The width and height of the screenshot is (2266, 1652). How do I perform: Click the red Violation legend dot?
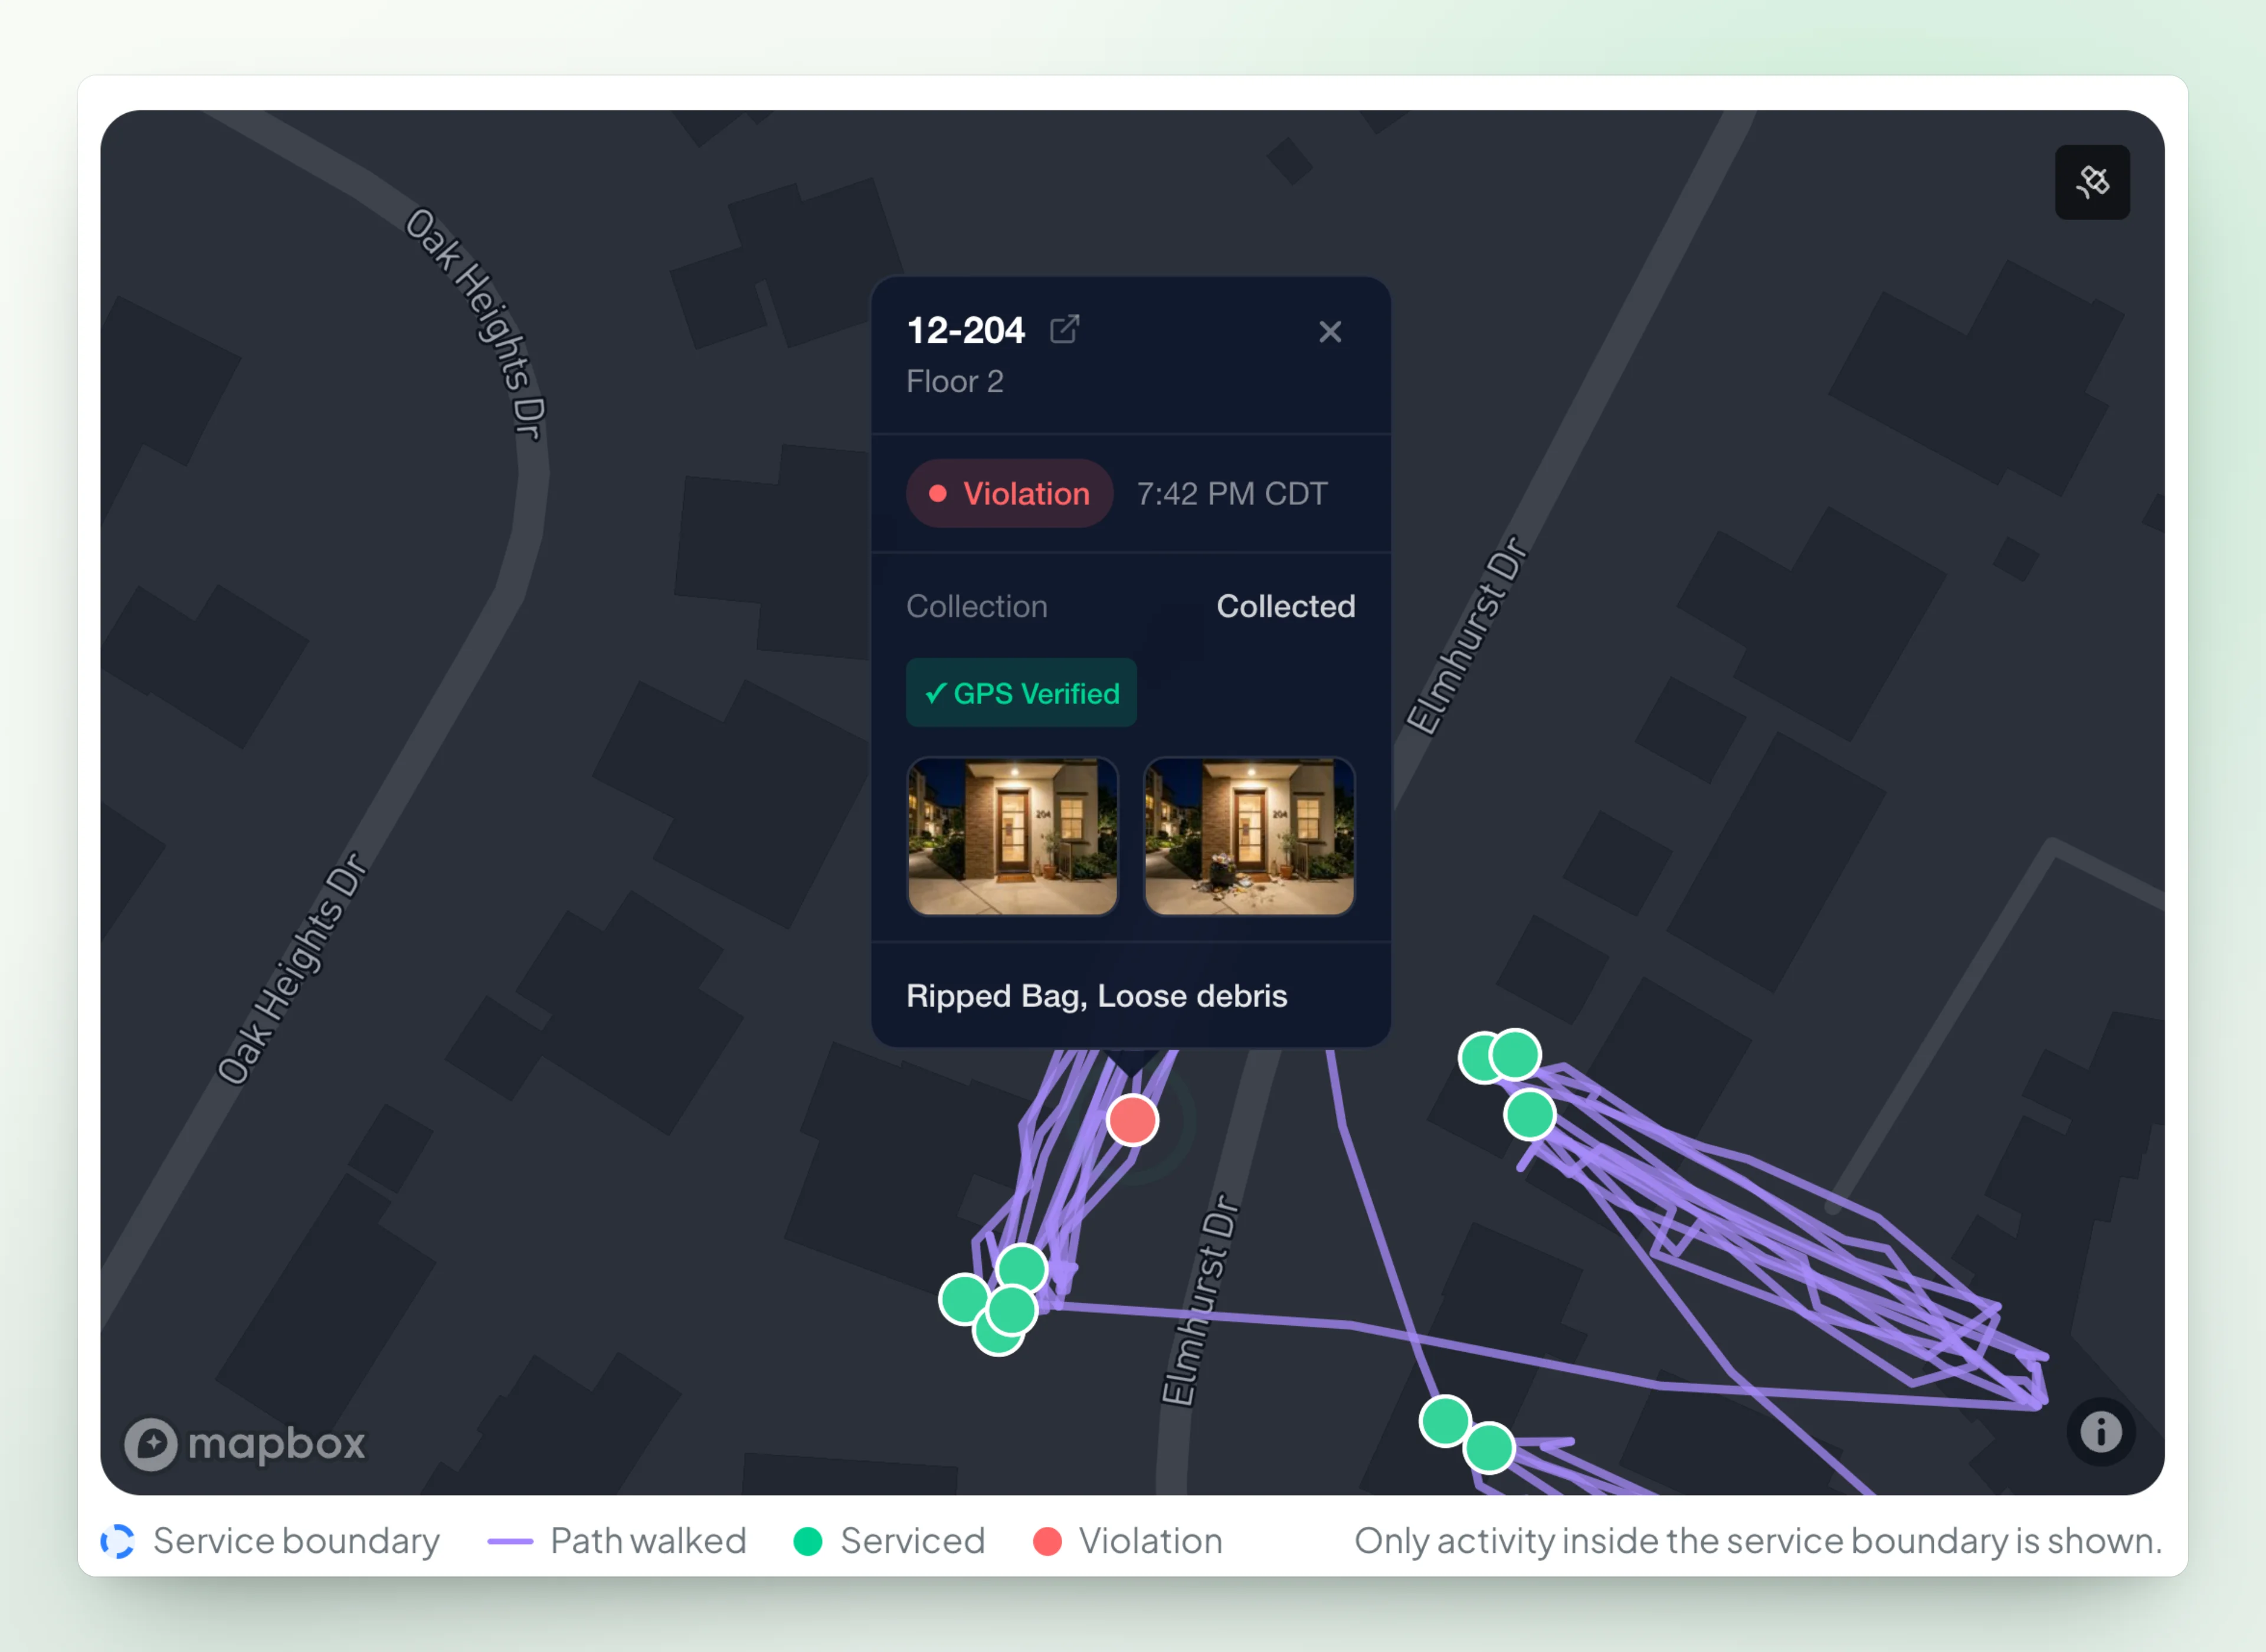(1047, 1541)
